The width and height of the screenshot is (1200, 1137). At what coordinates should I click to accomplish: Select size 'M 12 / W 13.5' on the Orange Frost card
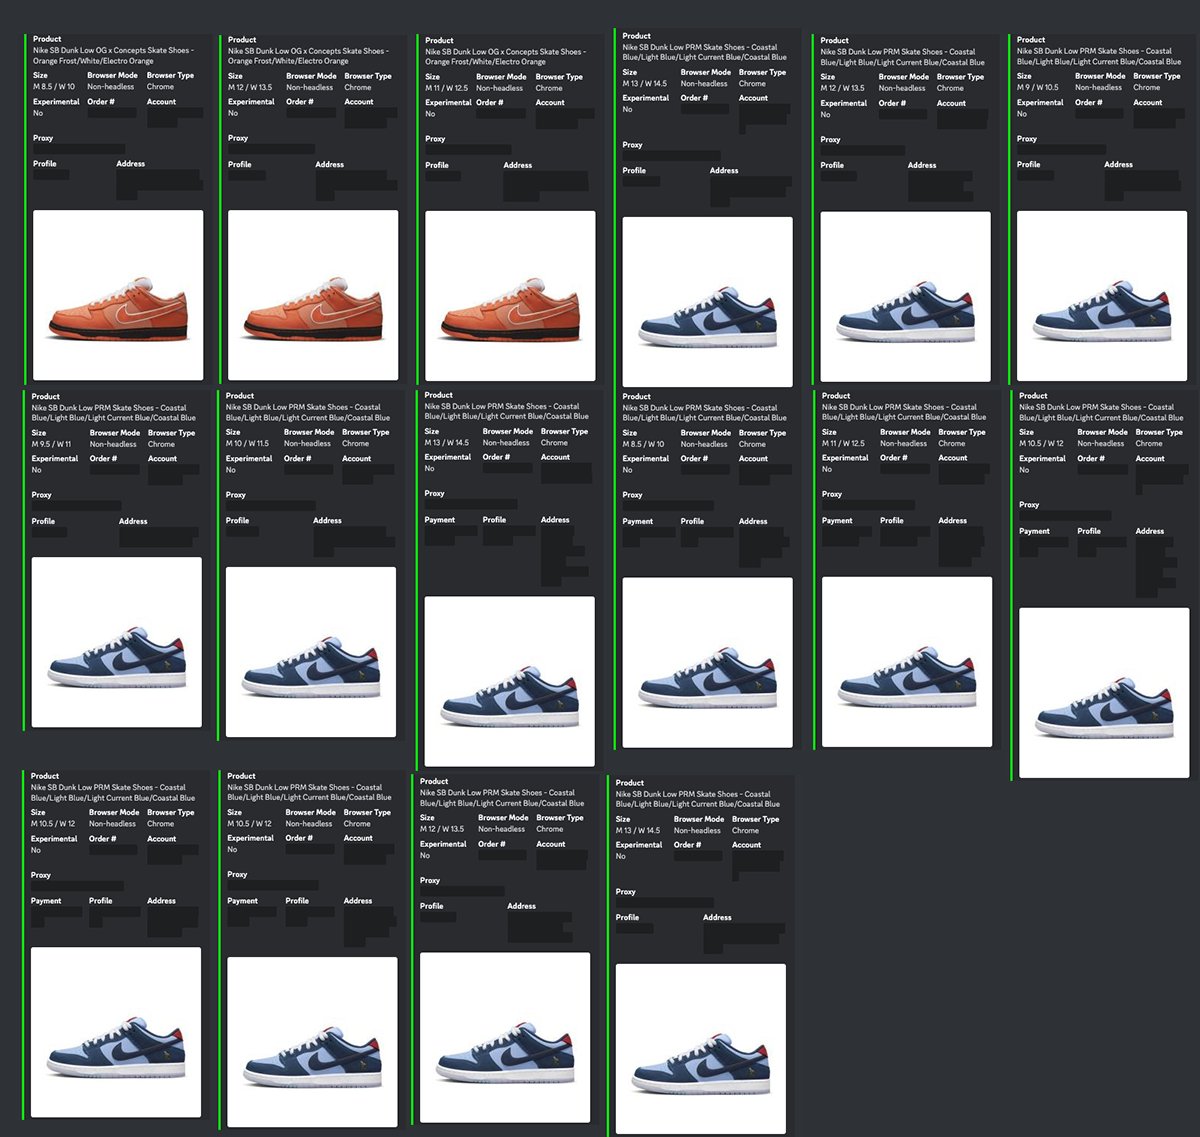[250, 88]
